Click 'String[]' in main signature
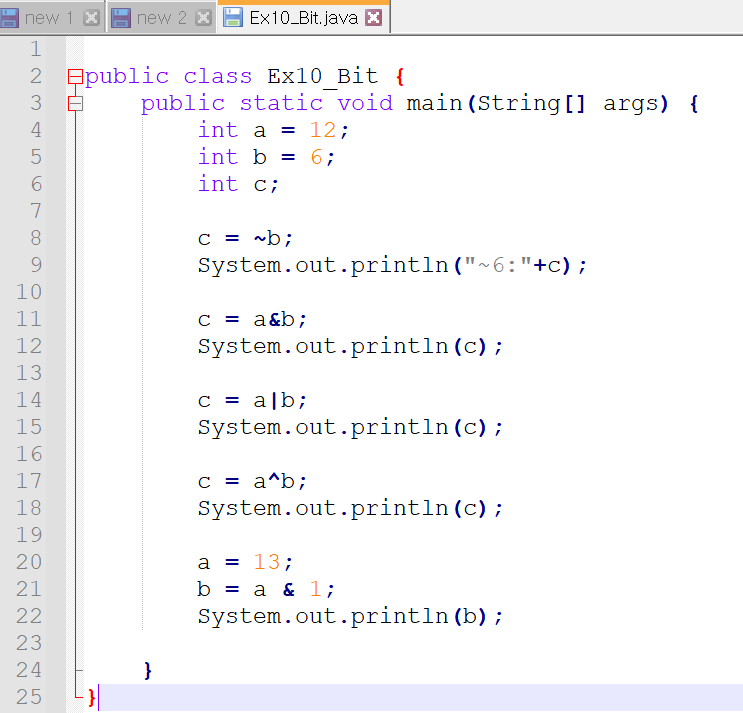Viewport: 743px width, 713px height. pyautogui.click(x=532, y=104)
